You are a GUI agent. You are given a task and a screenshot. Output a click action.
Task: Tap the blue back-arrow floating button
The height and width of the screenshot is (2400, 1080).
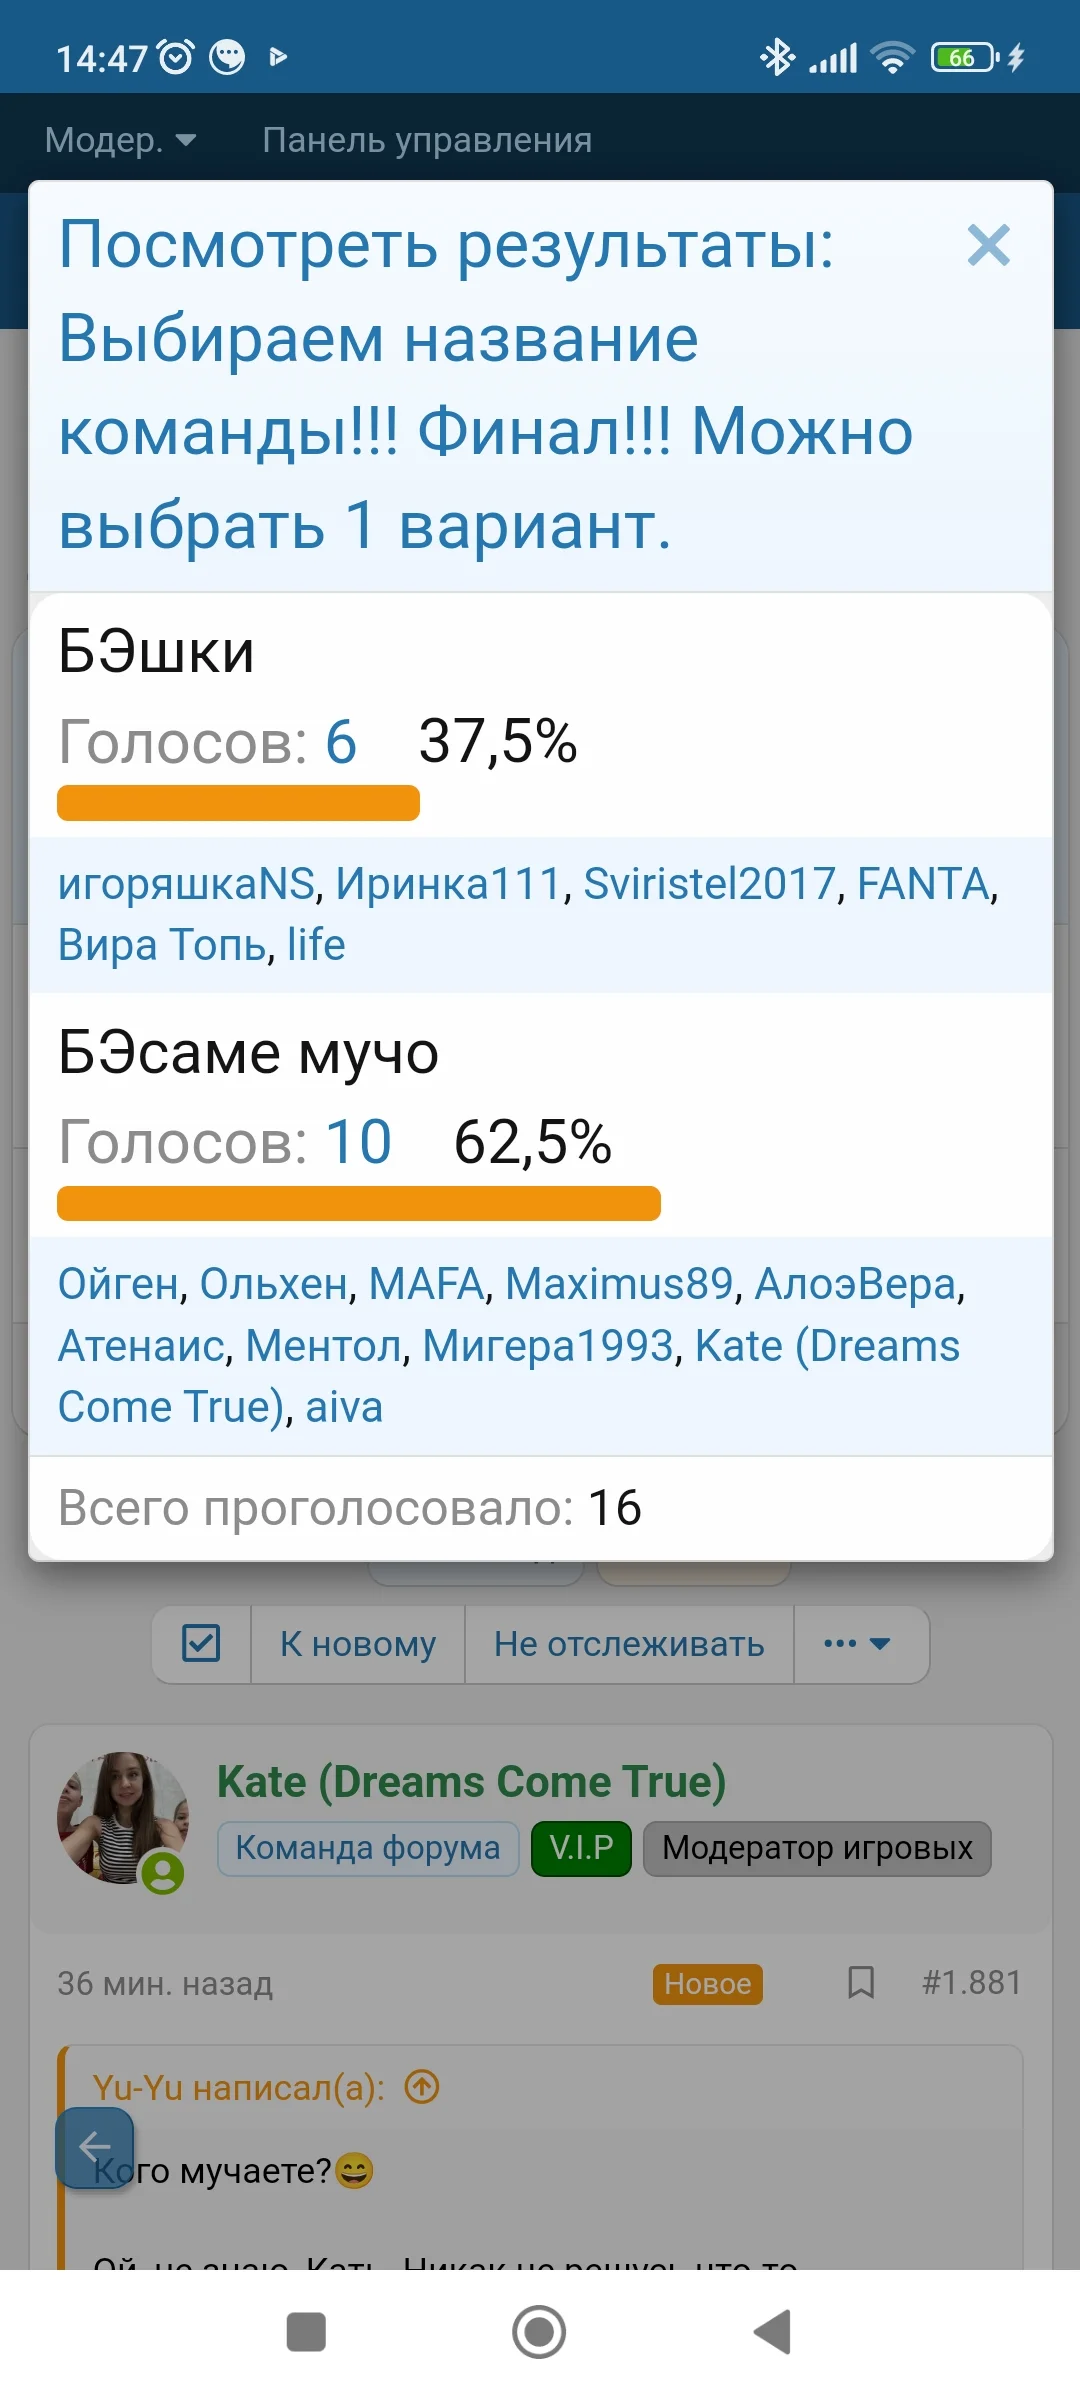[x=95, y=2147]
